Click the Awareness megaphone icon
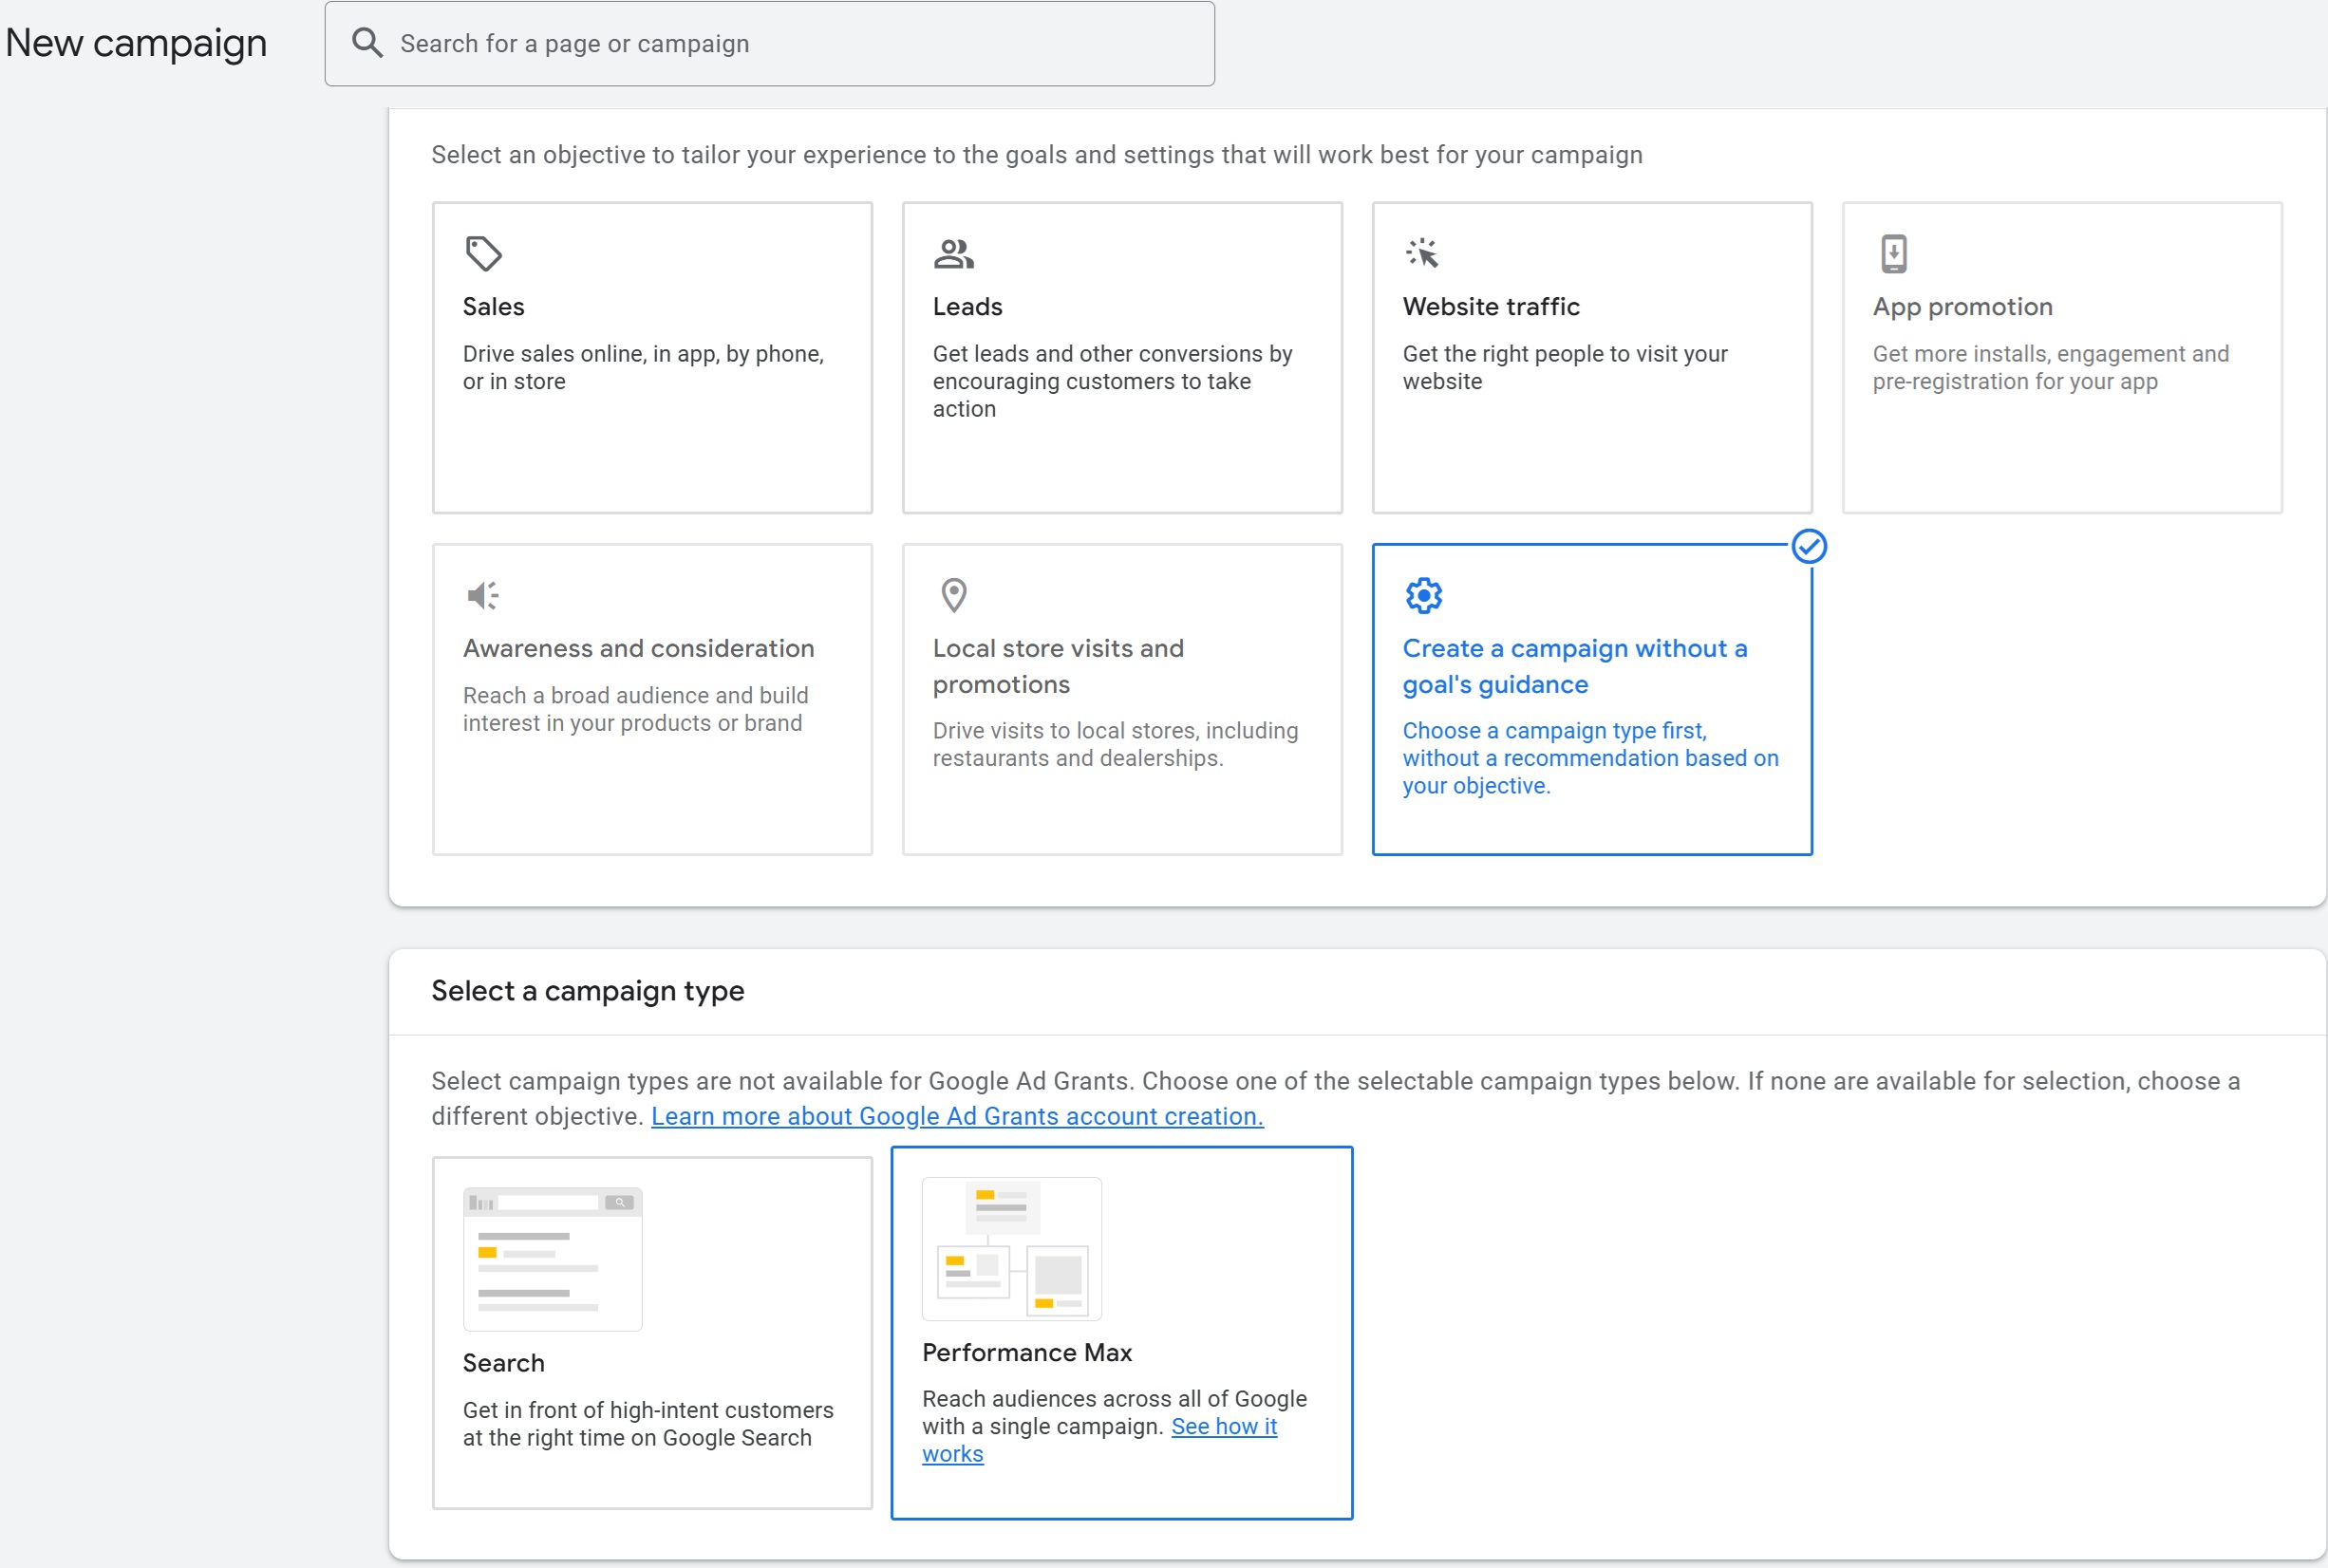This screenshot has width=2328, height=1568. point(483,595)
